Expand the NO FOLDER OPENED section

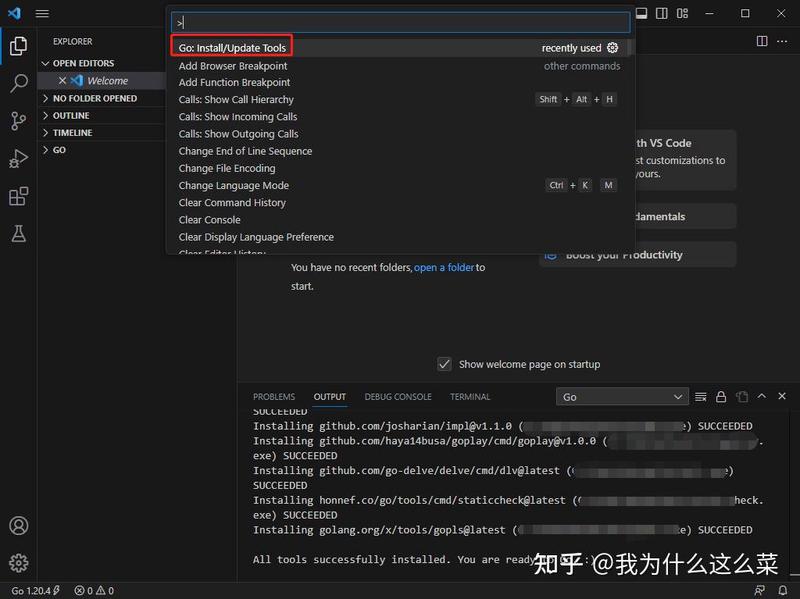(102, 98)
